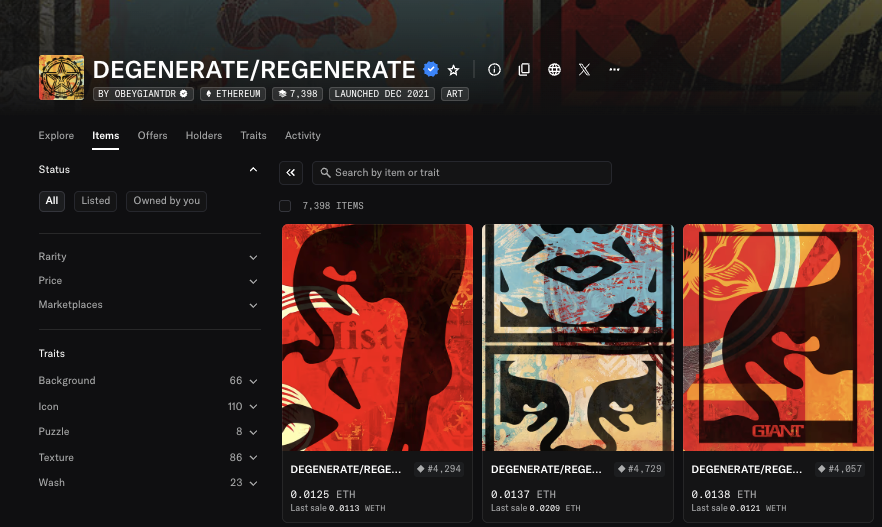This screenshot has height=527, width=882.
Task: Open NFT #4,294 artwork thumbnail
Action: pyautogui.click(x=377, y=337)
